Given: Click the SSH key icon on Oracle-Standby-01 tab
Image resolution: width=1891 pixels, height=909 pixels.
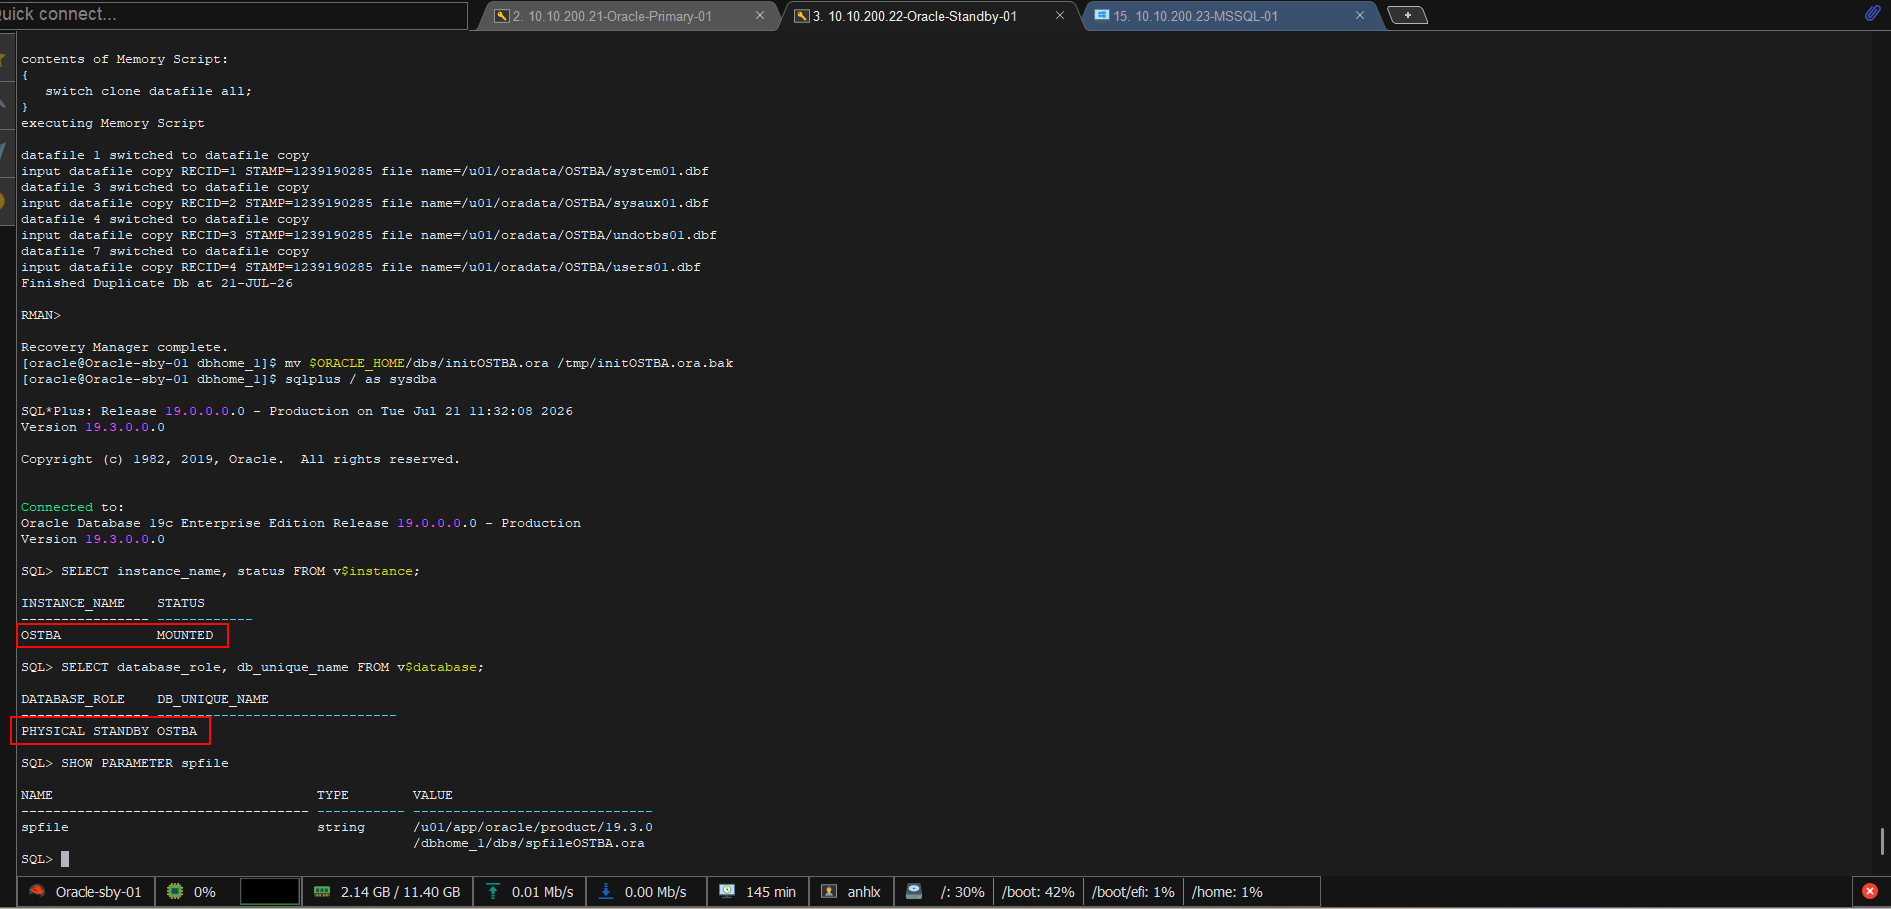Looking at the screenshot, I should tap(802, 16).
